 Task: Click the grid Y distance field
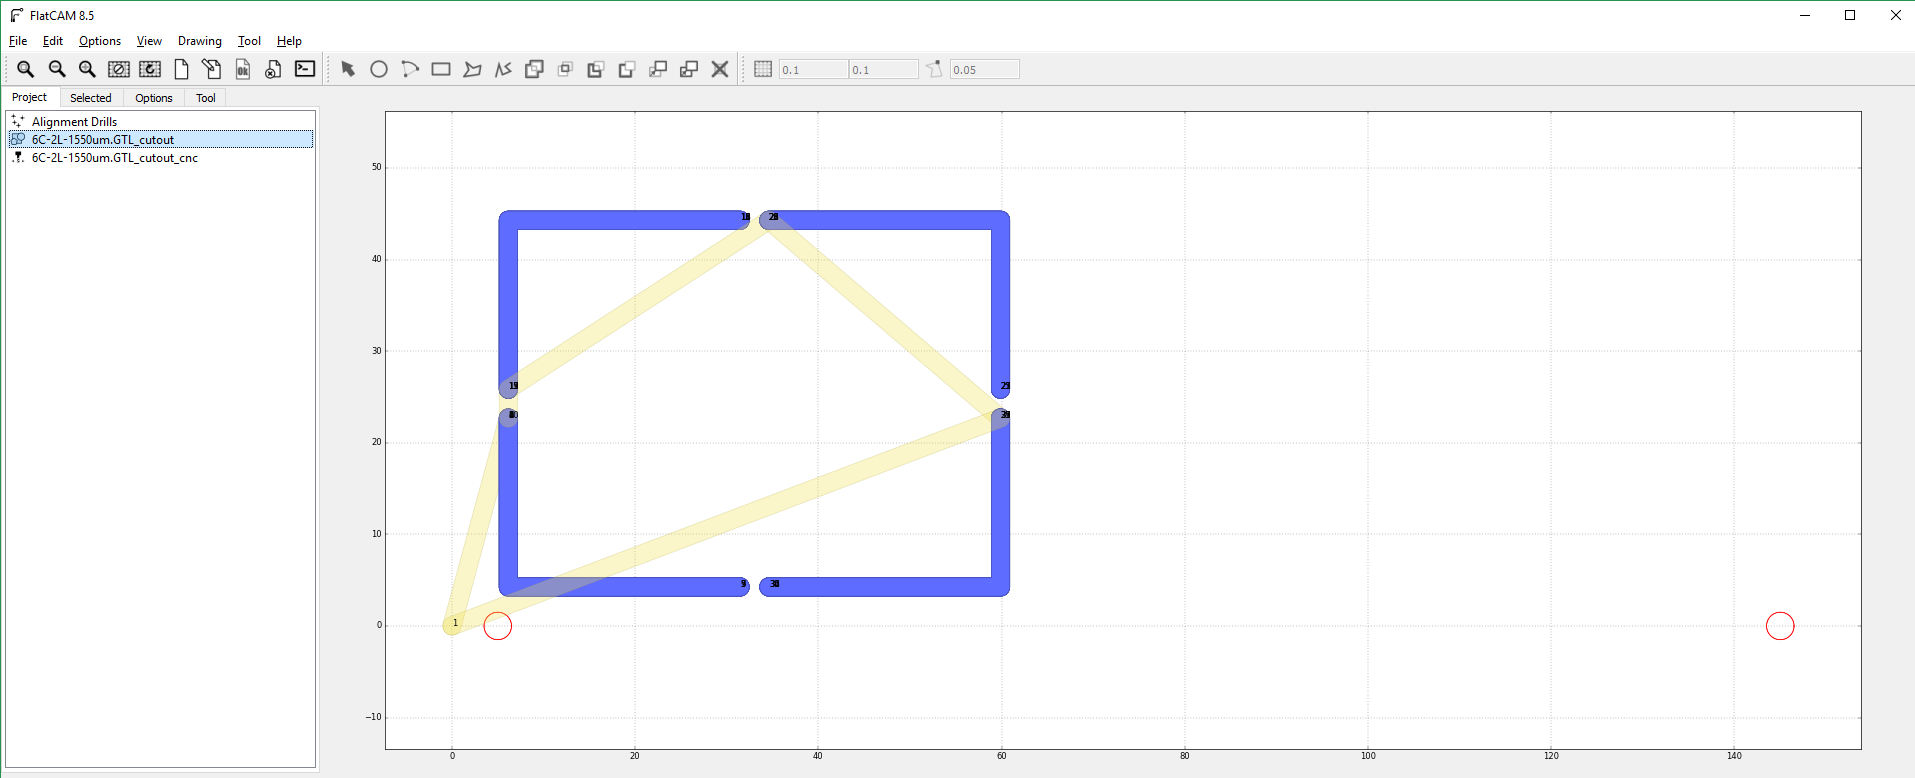click(884, 69)
